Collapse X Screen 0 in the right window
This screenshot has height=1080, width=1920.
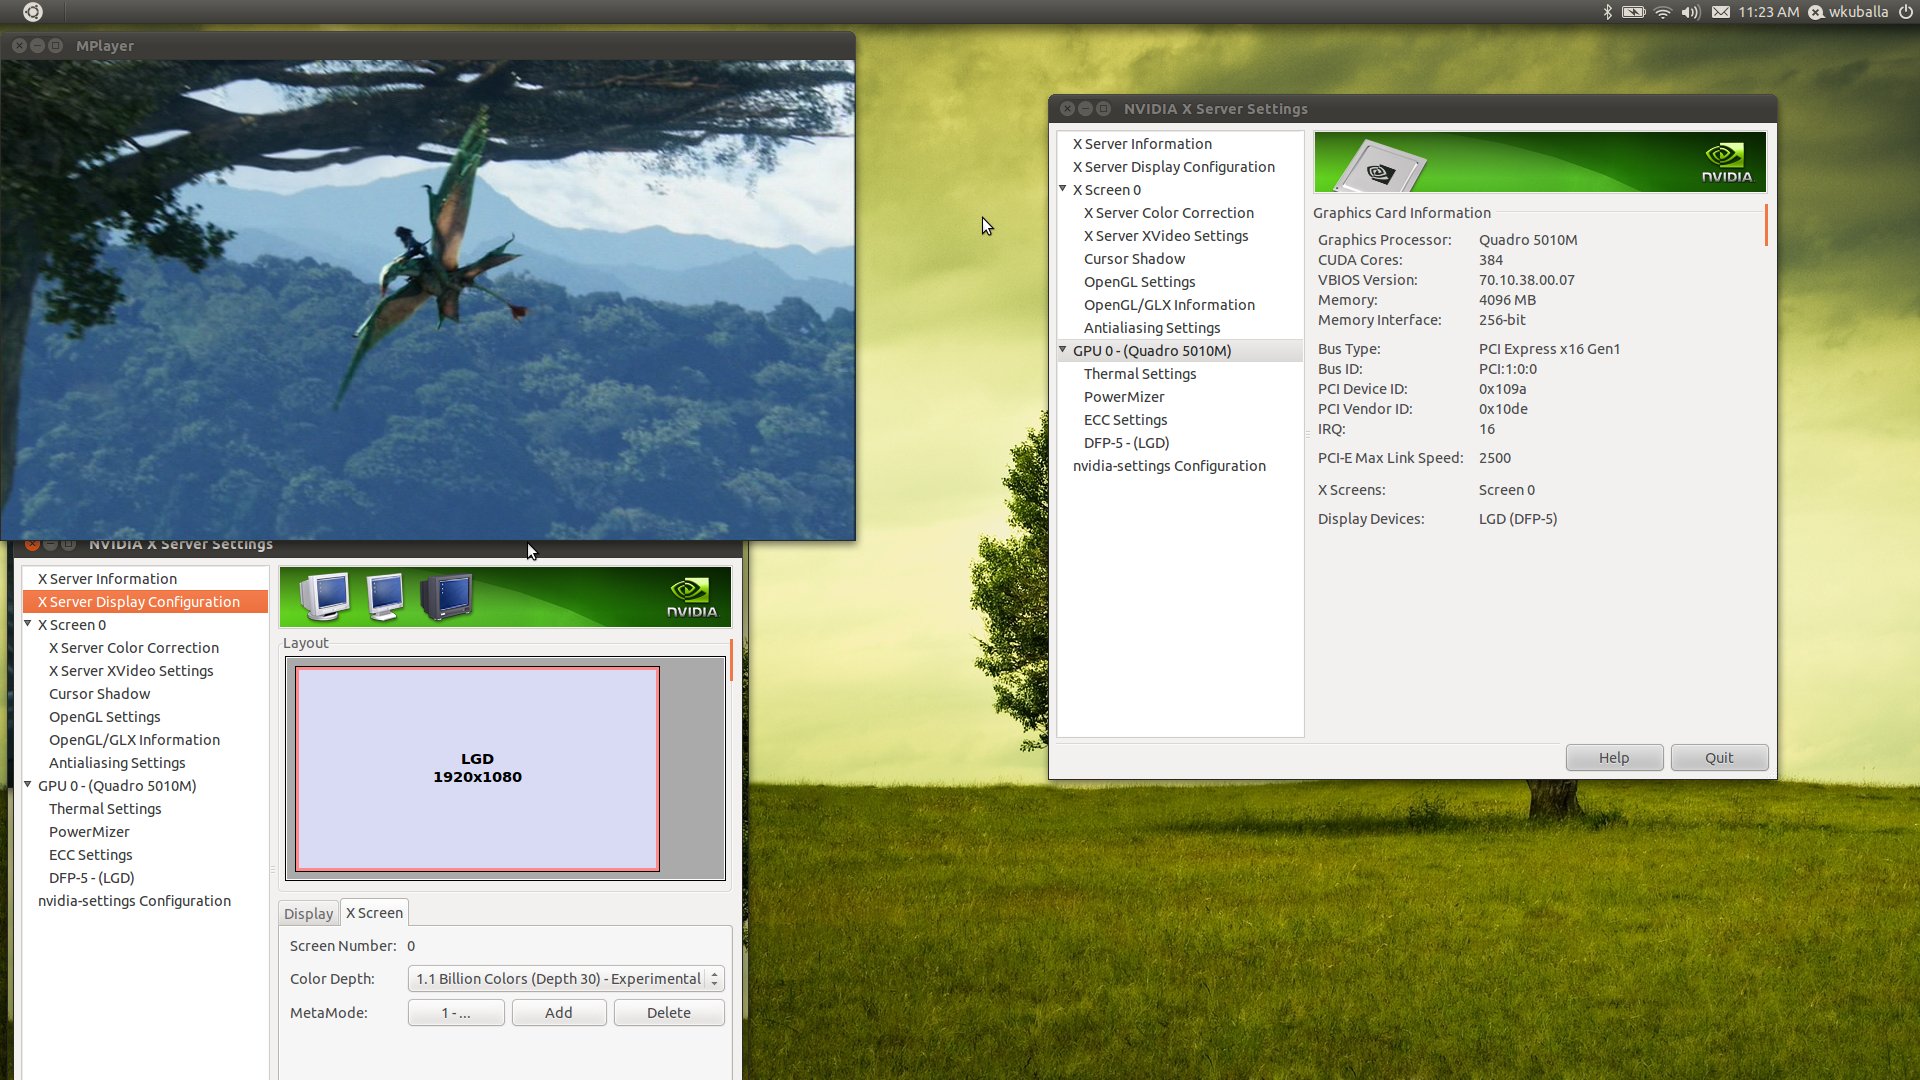(1063, 189)
